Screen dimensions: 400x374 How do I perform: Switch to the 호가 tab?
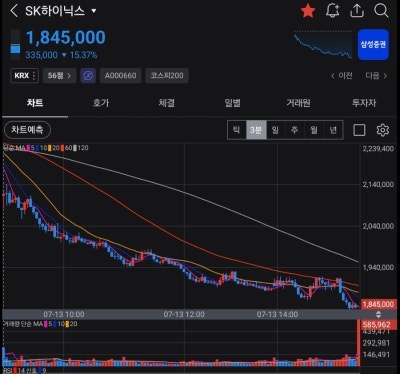pyautogui.click(x=101, y=103)
